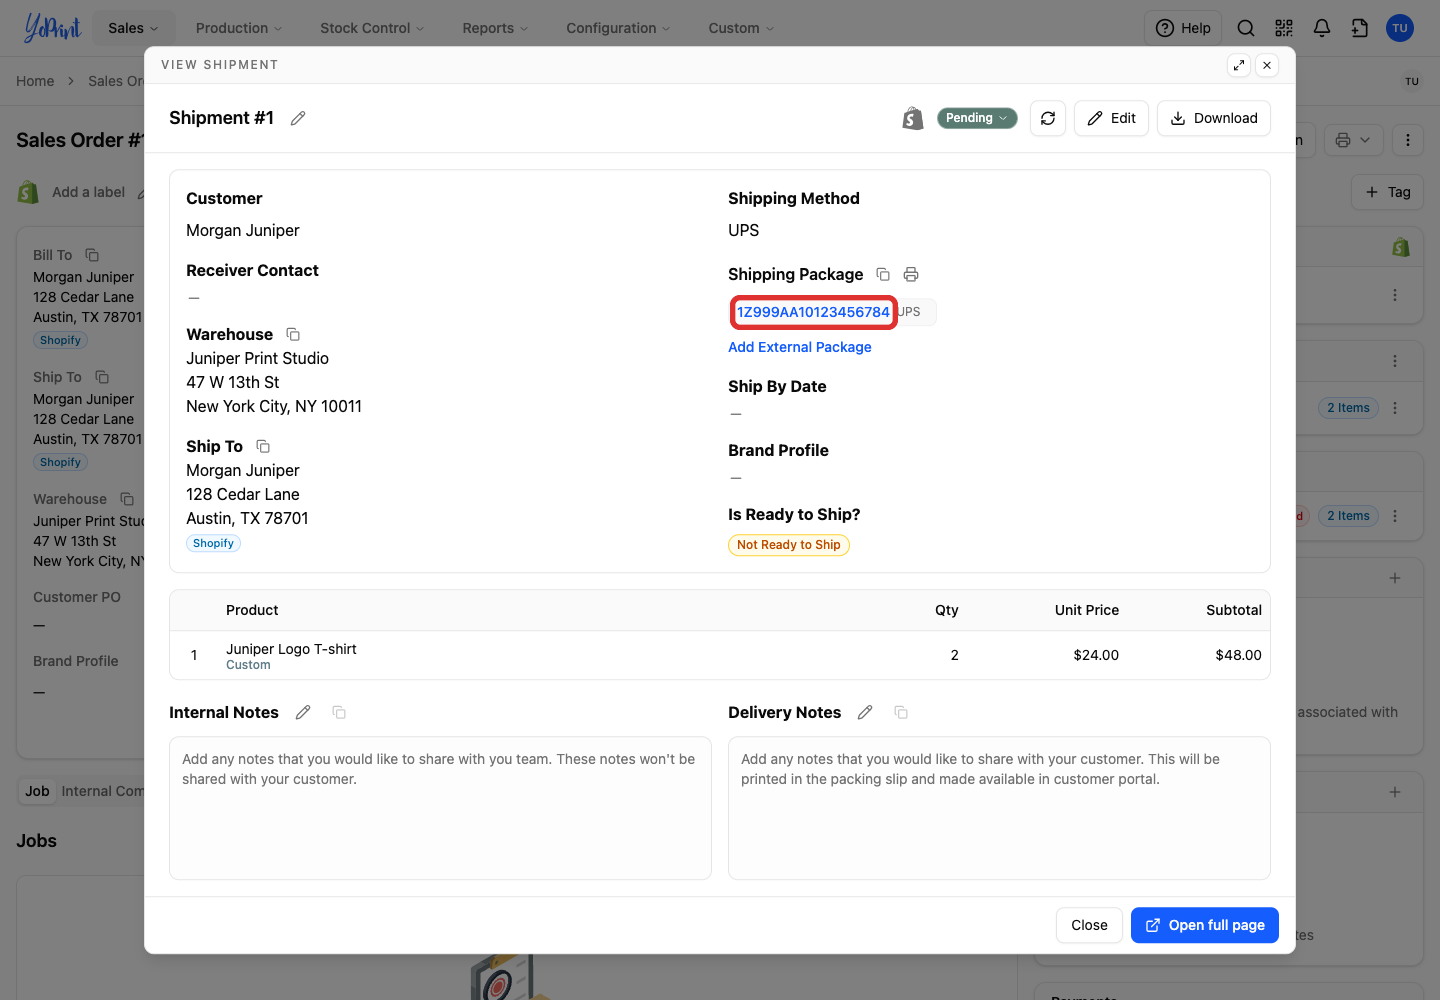Expand the Custom menu
The width and height of the screenshot is (1440, 1000).
click(741, 28)
